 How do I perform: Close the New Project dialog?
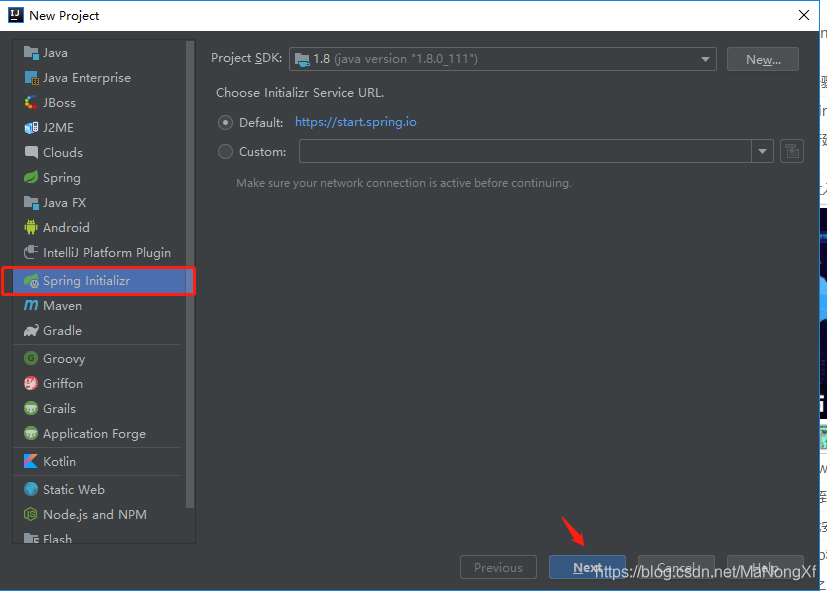tap(803, 15)
